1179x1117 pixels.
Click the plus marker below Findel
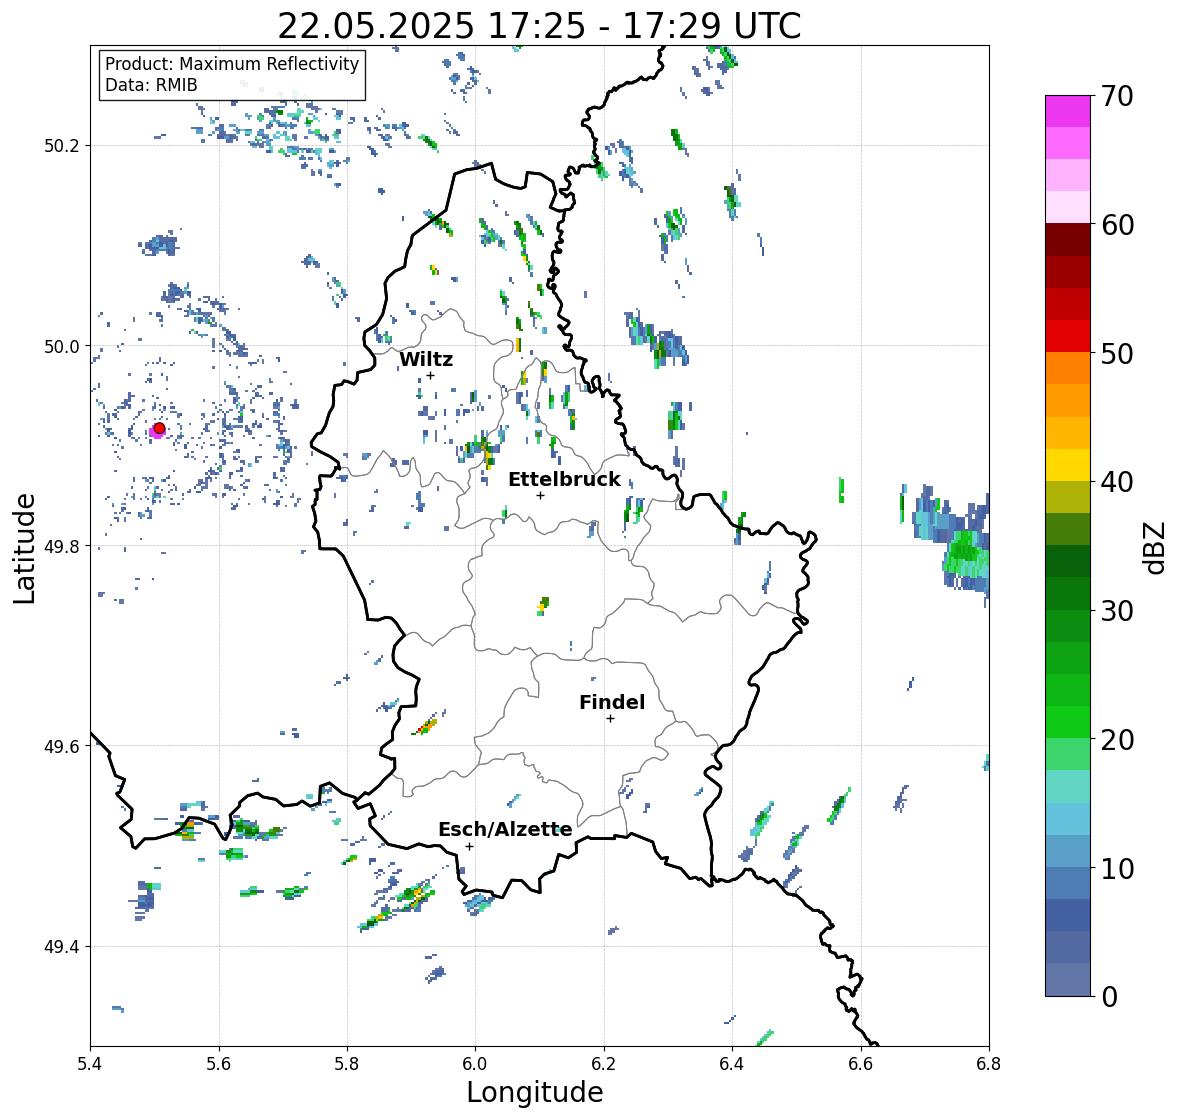click(x=610, y=719)
